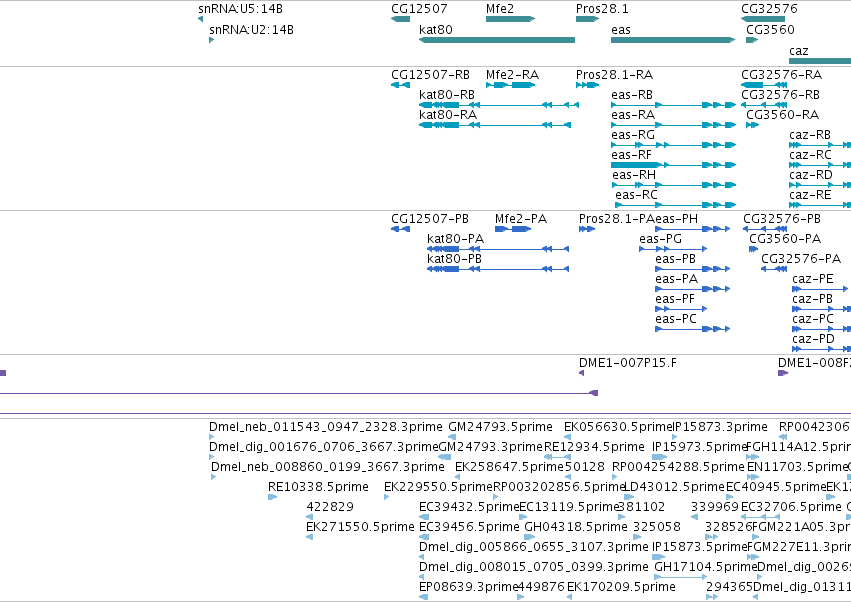The height and width of the screenshot is (602, 851).
Task: Select the eas-RG transcript
Action: point(674,145)
